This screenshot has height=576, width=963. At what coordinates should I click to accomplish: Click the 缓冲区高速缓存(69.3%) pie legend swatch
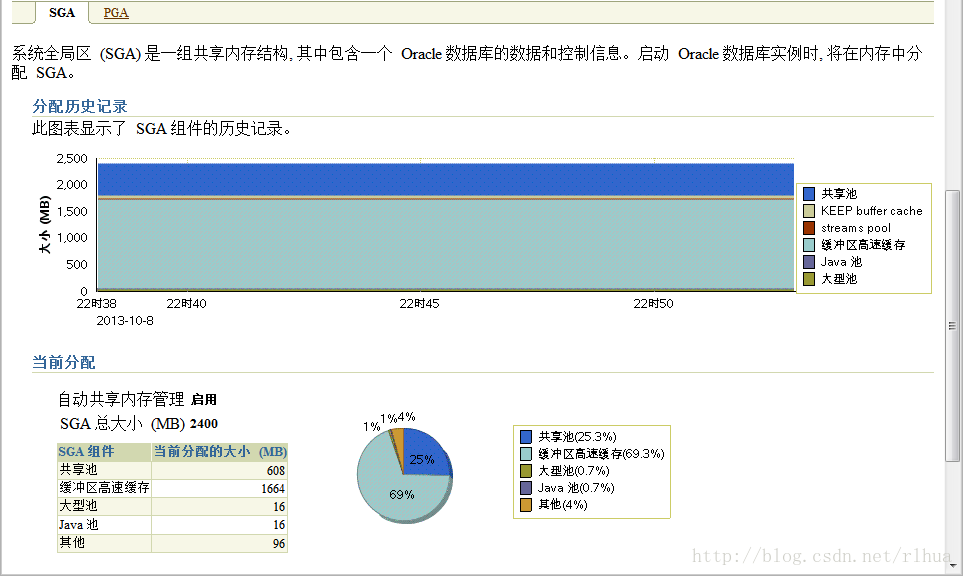coord(526,454)
